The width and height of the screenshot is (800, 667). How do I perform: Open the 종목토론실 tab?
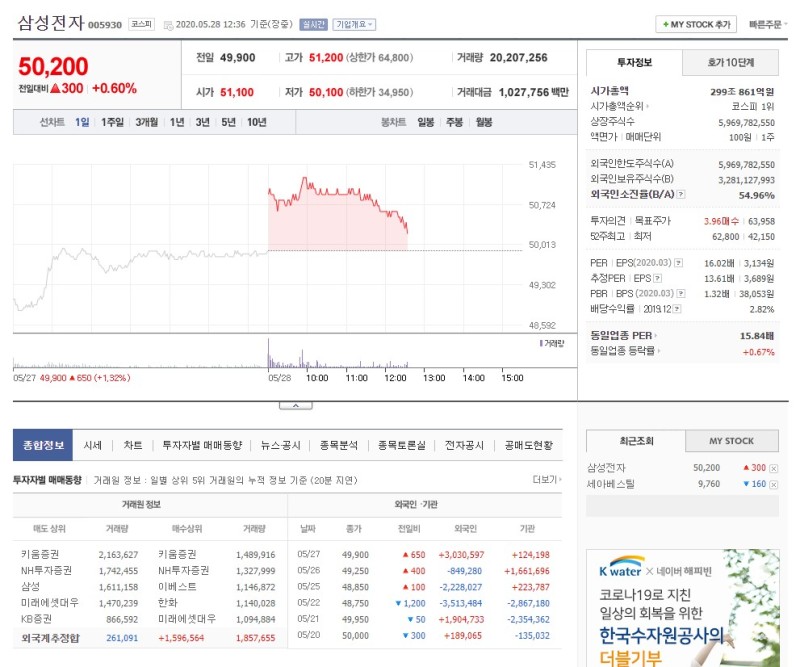[x=402, y=446]
